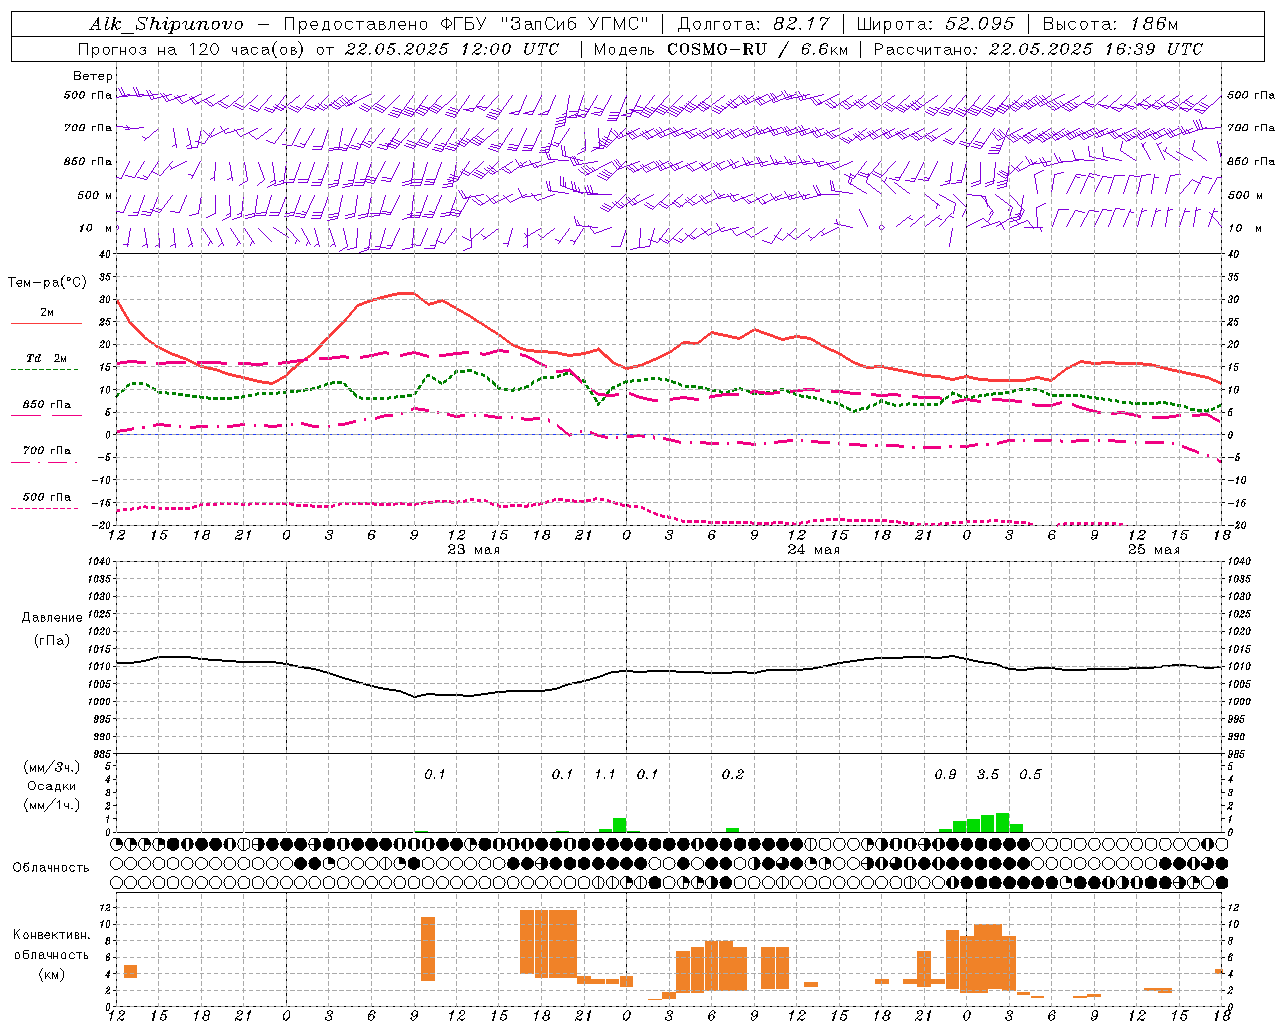Viewport: 1280px width, 1024px height.
Task: Click the '(мм/1ч.)' precipitation unit label
Action: coord(52,805)
